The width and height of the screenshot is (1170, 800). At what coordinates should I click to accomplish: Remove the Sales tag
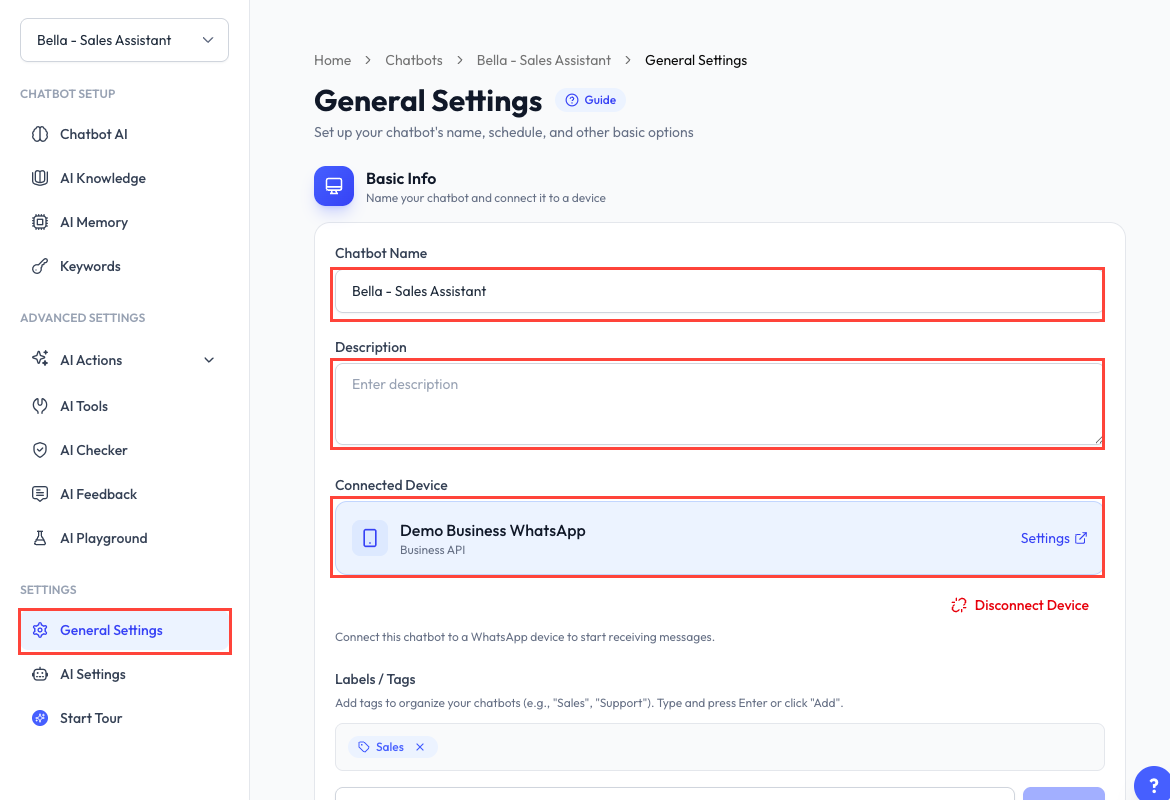click(x=420, y=747)
